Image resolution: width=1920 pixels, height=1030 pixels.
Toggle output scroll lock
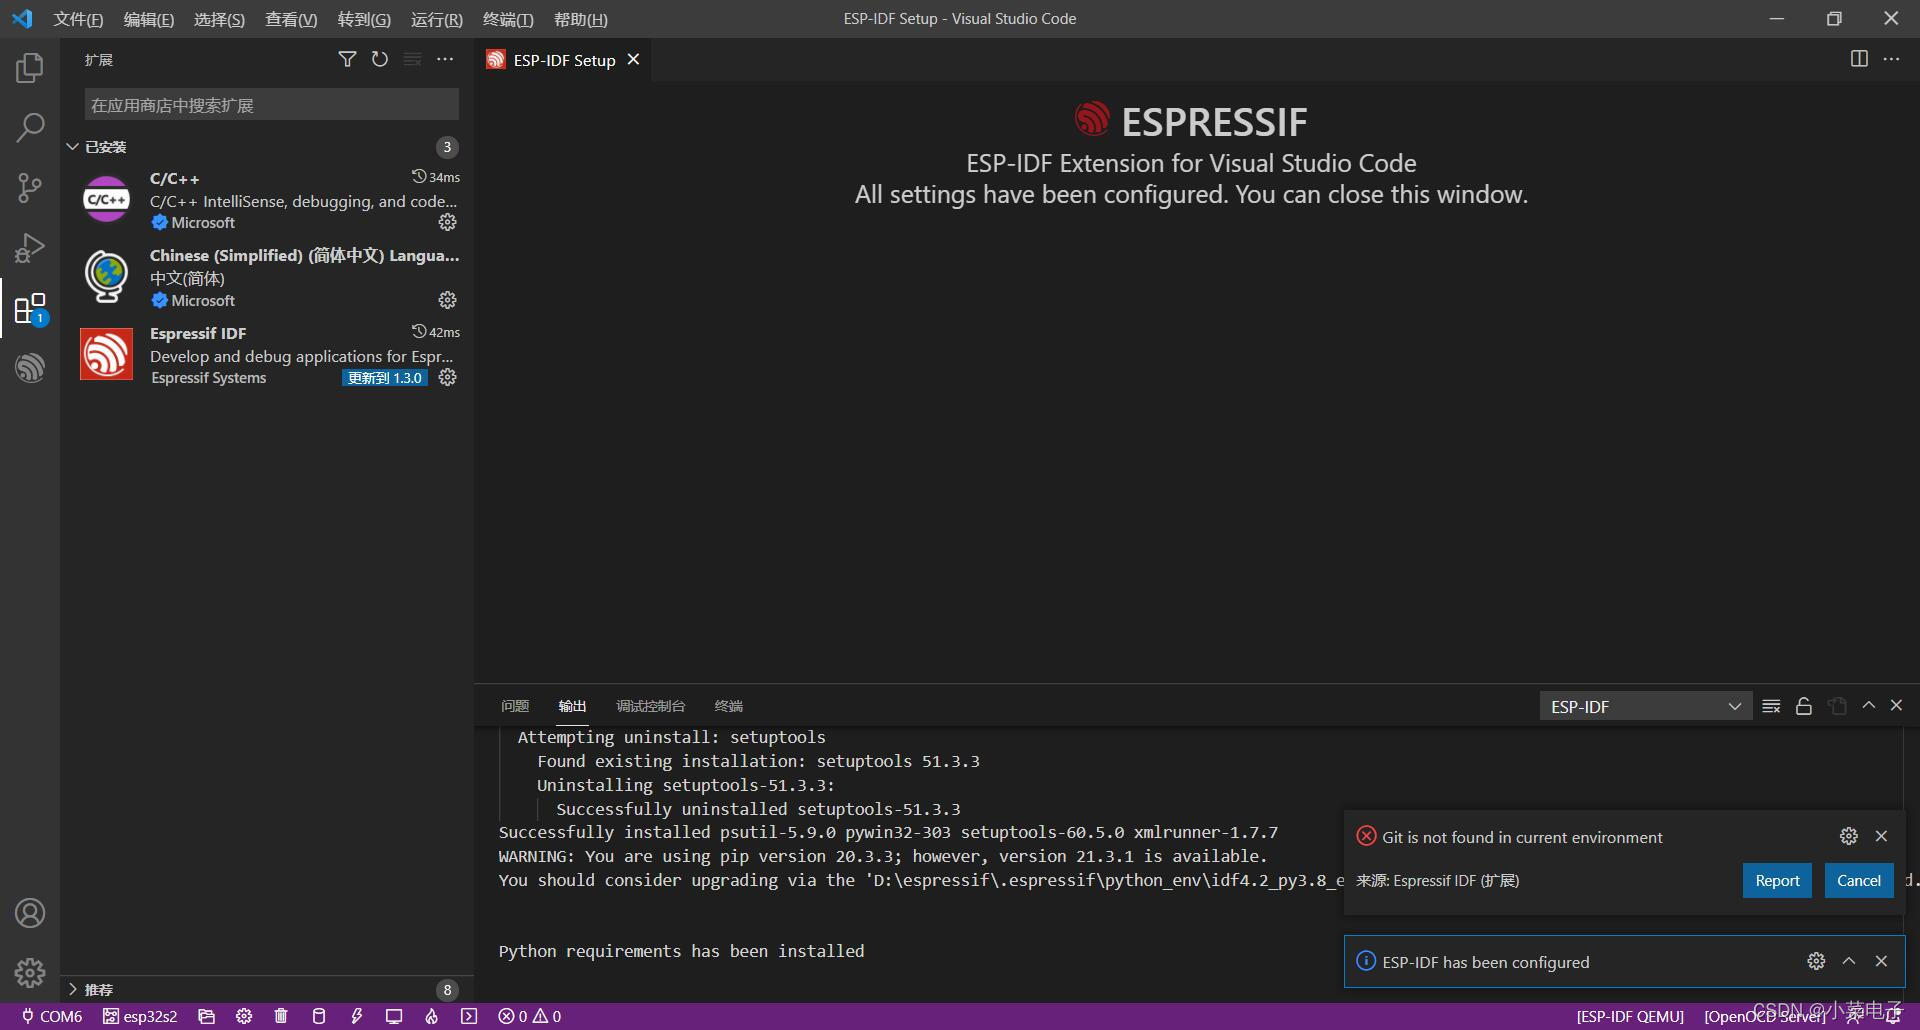pyautogui.click(x=1804, y=706)
